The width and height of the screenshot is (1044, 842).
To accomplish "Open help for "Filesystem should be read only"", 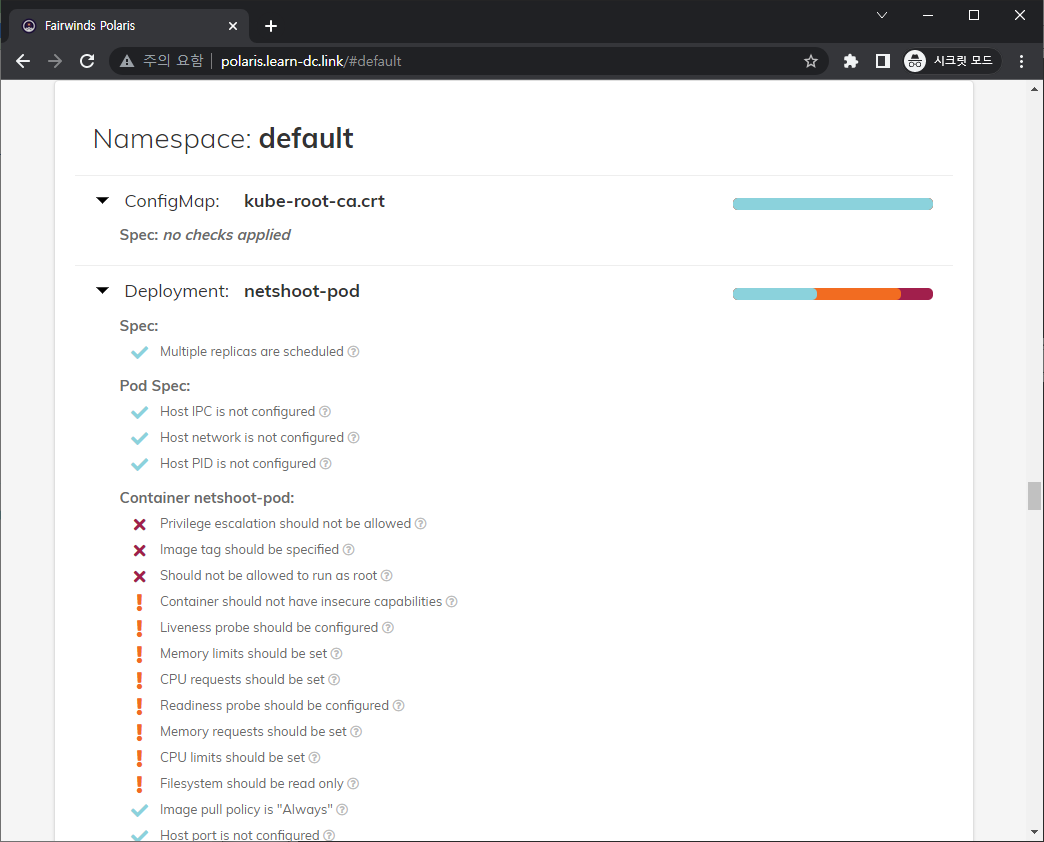I will click(x=353, y=783).
